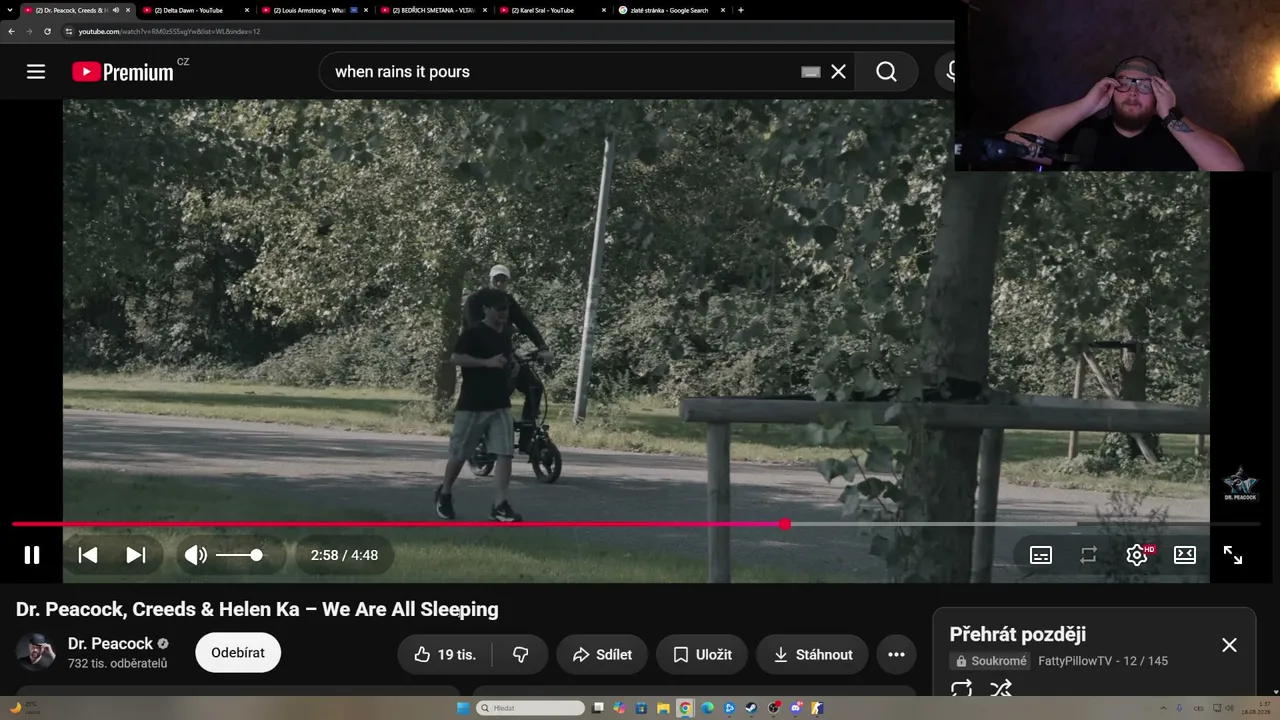Show hidden system tray icons
This screenshot has height=720, width=1280.
point(1163,708)
